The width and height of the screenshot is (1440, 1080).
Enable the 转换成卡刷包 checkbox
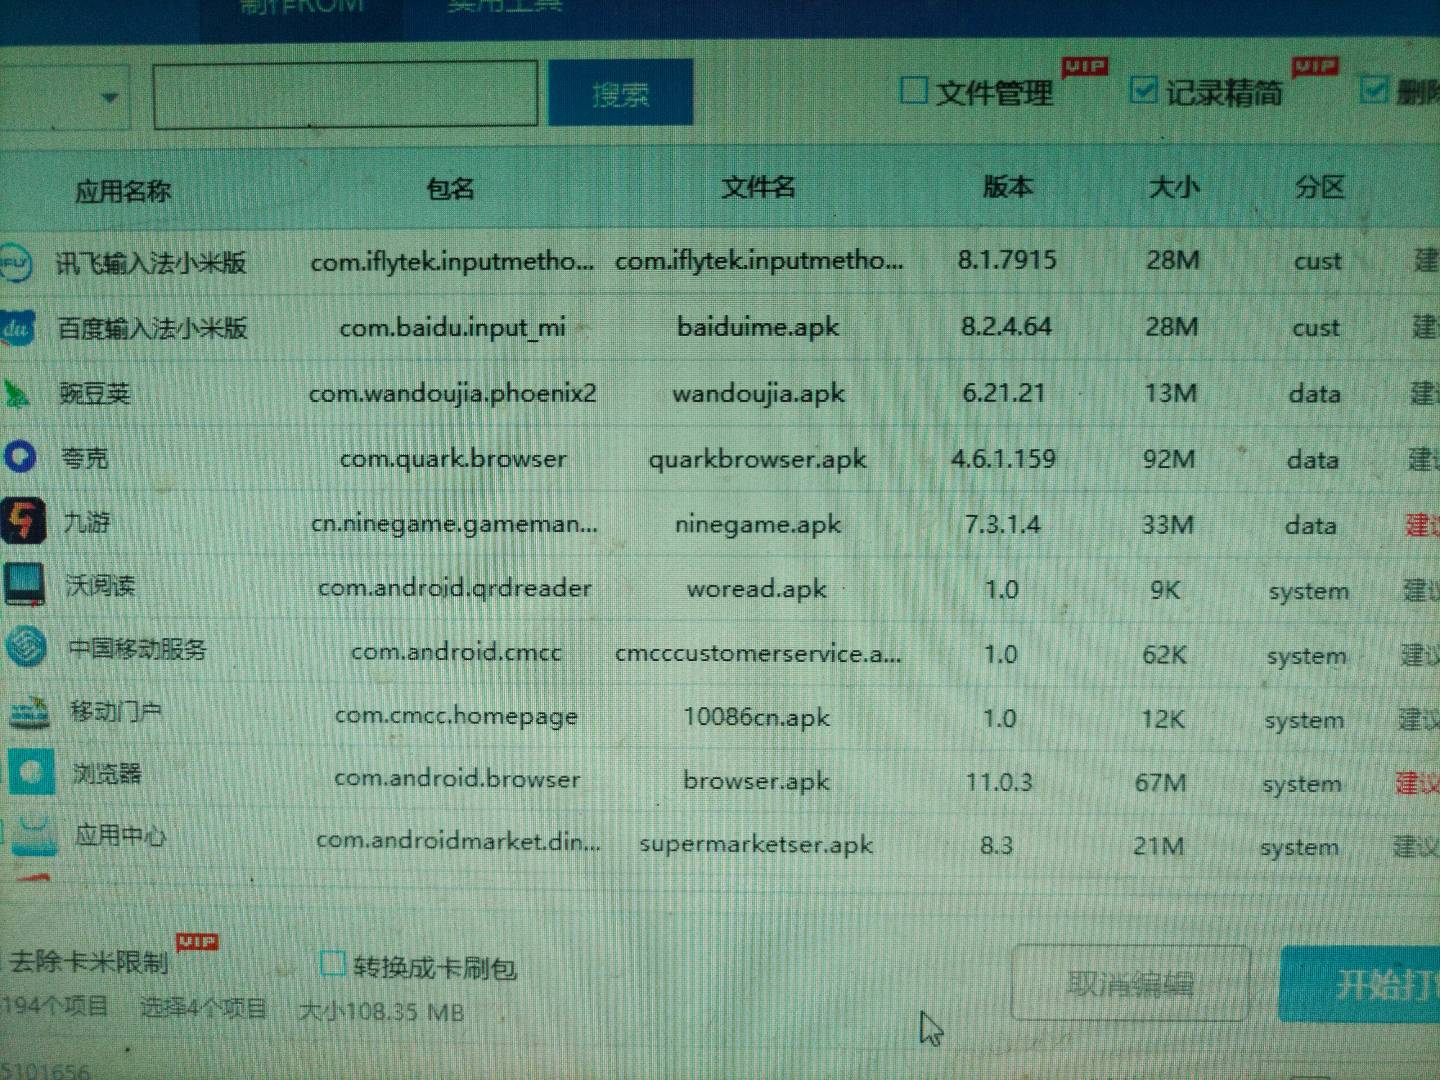coord(332,964)
